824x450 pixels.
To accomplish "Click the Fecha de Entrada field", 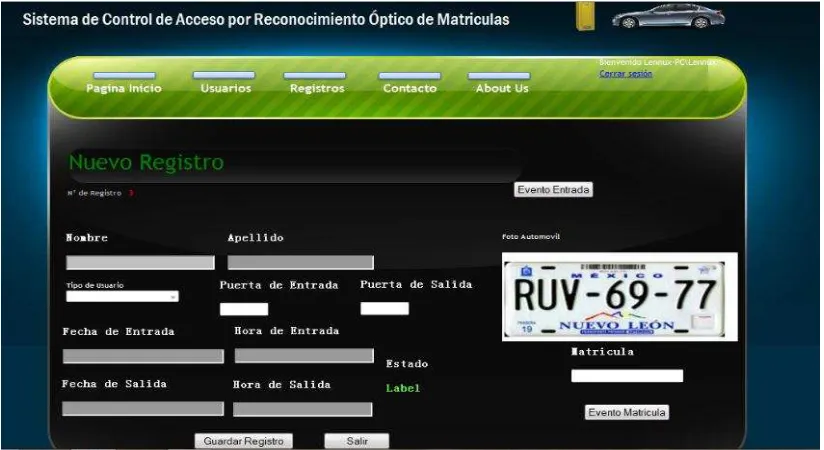I will pos(143,356).
